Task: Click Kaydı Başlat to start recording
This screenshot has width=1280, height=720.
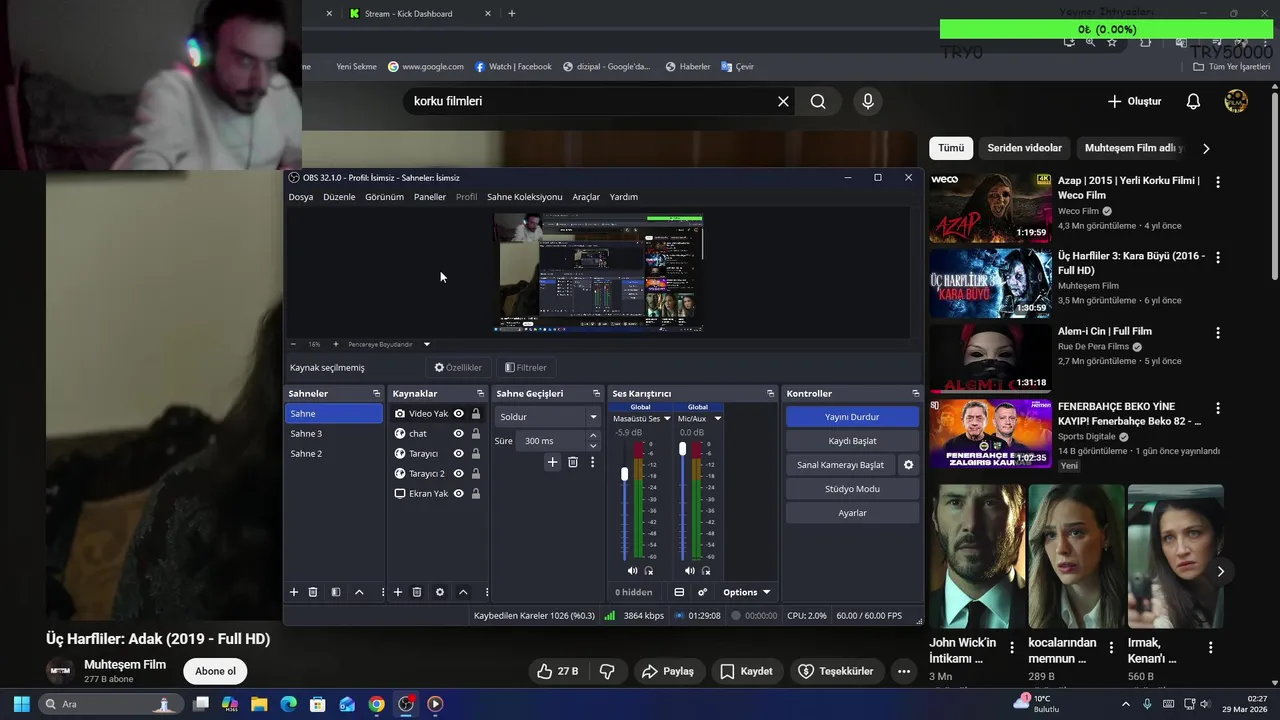Action: click(852, 441)
